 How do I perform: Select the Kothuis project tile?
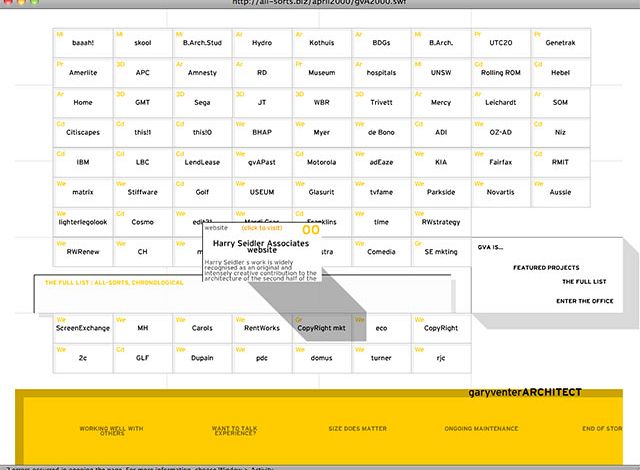click(x=321, y=44)
